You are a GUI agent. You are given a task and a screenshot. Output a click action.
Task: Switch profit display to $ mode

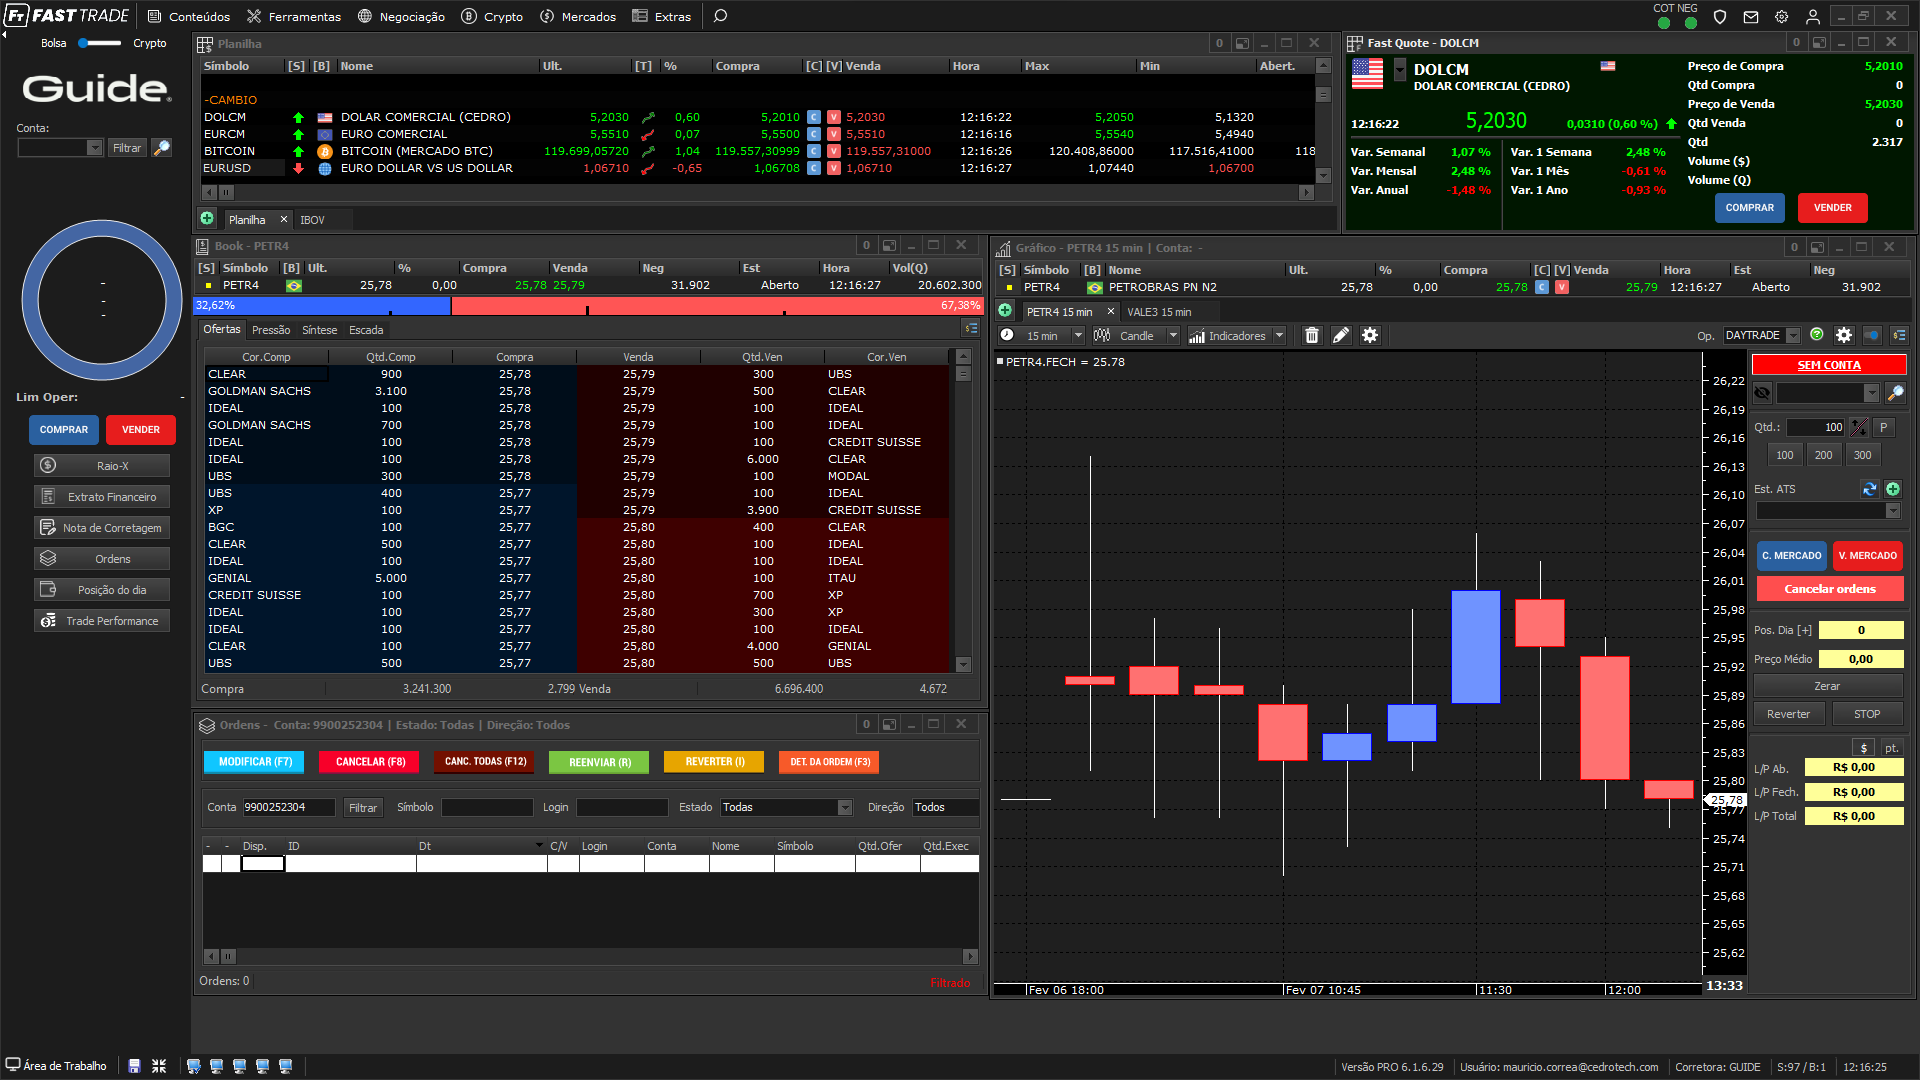click(1863, 748)
